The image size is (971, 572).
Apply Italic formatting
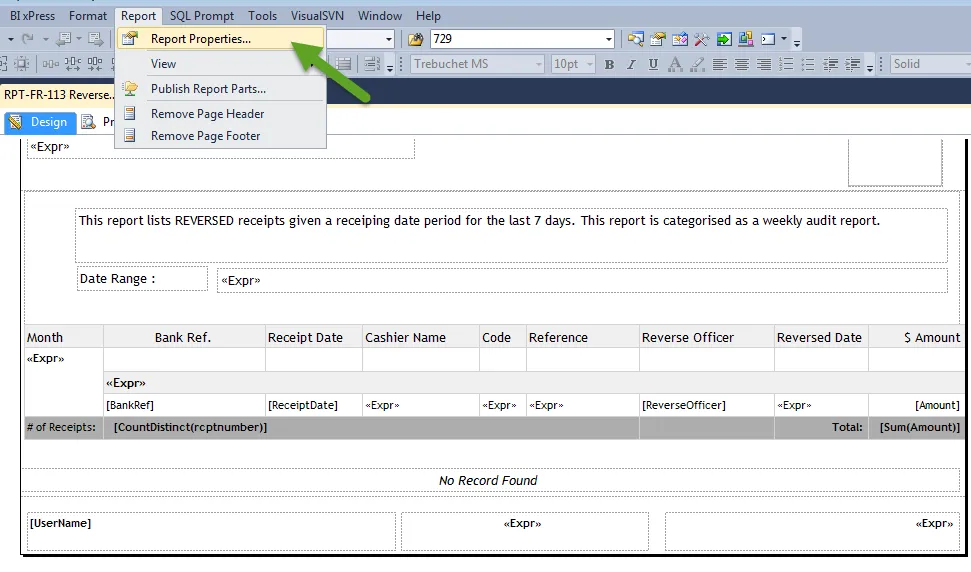tap(631, 64)
